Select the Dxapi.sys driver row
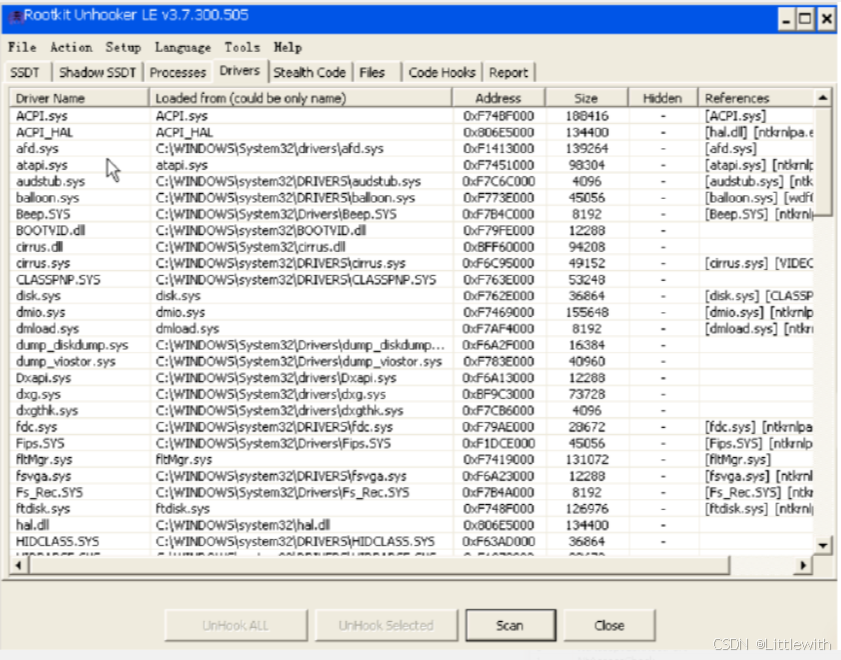841x660 pixels. coord(411,378)
